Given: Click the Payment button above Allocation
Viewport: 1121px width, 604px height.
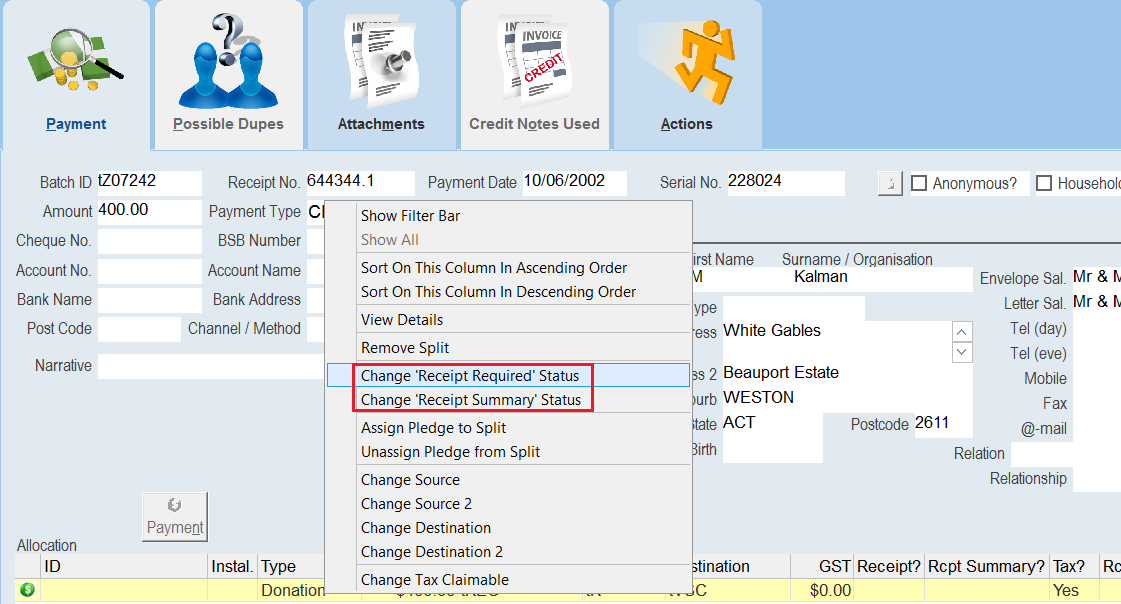Looking at the screenshot, I should coord(174,516).
